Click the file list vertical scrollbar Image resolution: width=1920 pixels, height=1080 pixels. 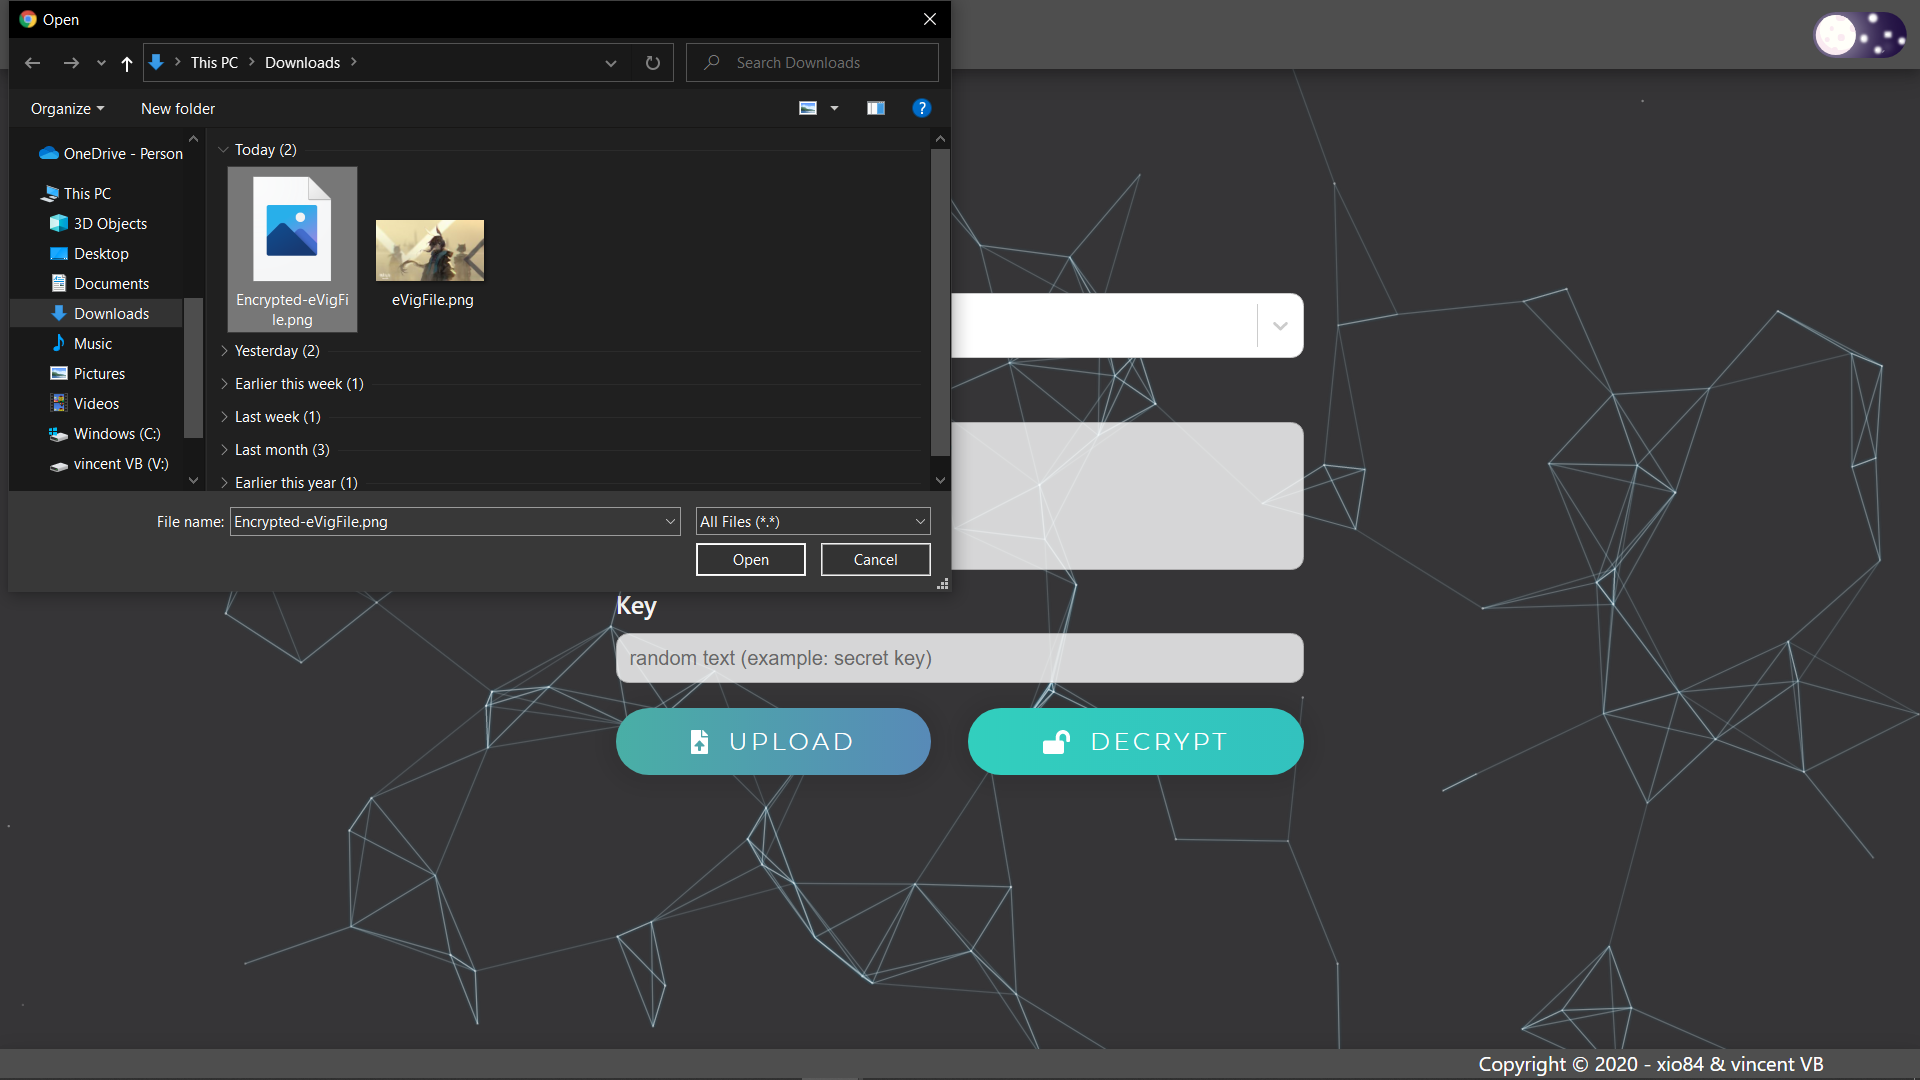click(939, 300)
